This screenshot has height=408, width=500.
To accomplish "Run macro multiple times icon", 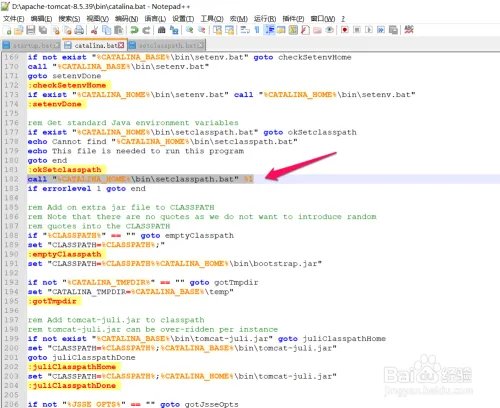I will (x=381, y=30).
